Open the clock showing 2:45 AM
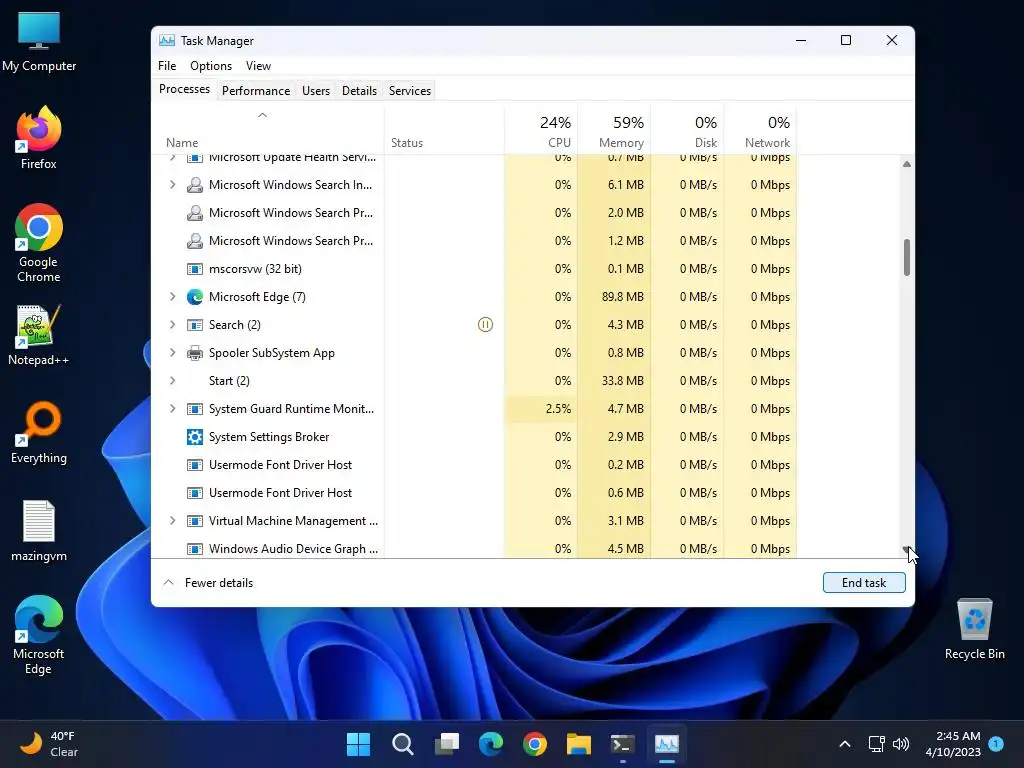1024x768 pixels. pos(953,744)
